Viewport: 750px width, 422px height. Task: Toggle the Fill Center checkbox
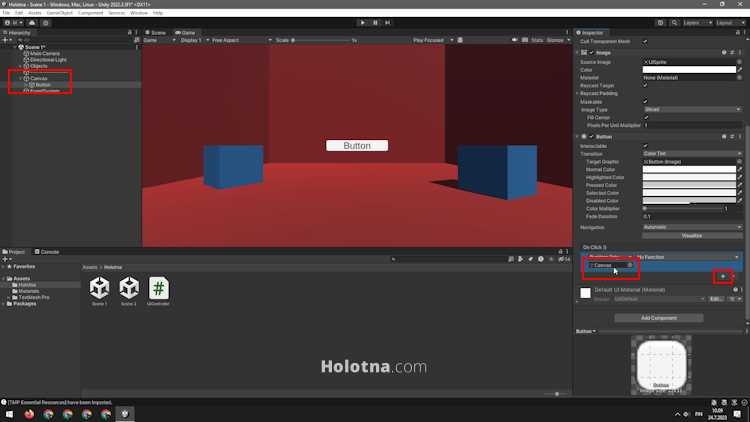click(x=646, y=117)
